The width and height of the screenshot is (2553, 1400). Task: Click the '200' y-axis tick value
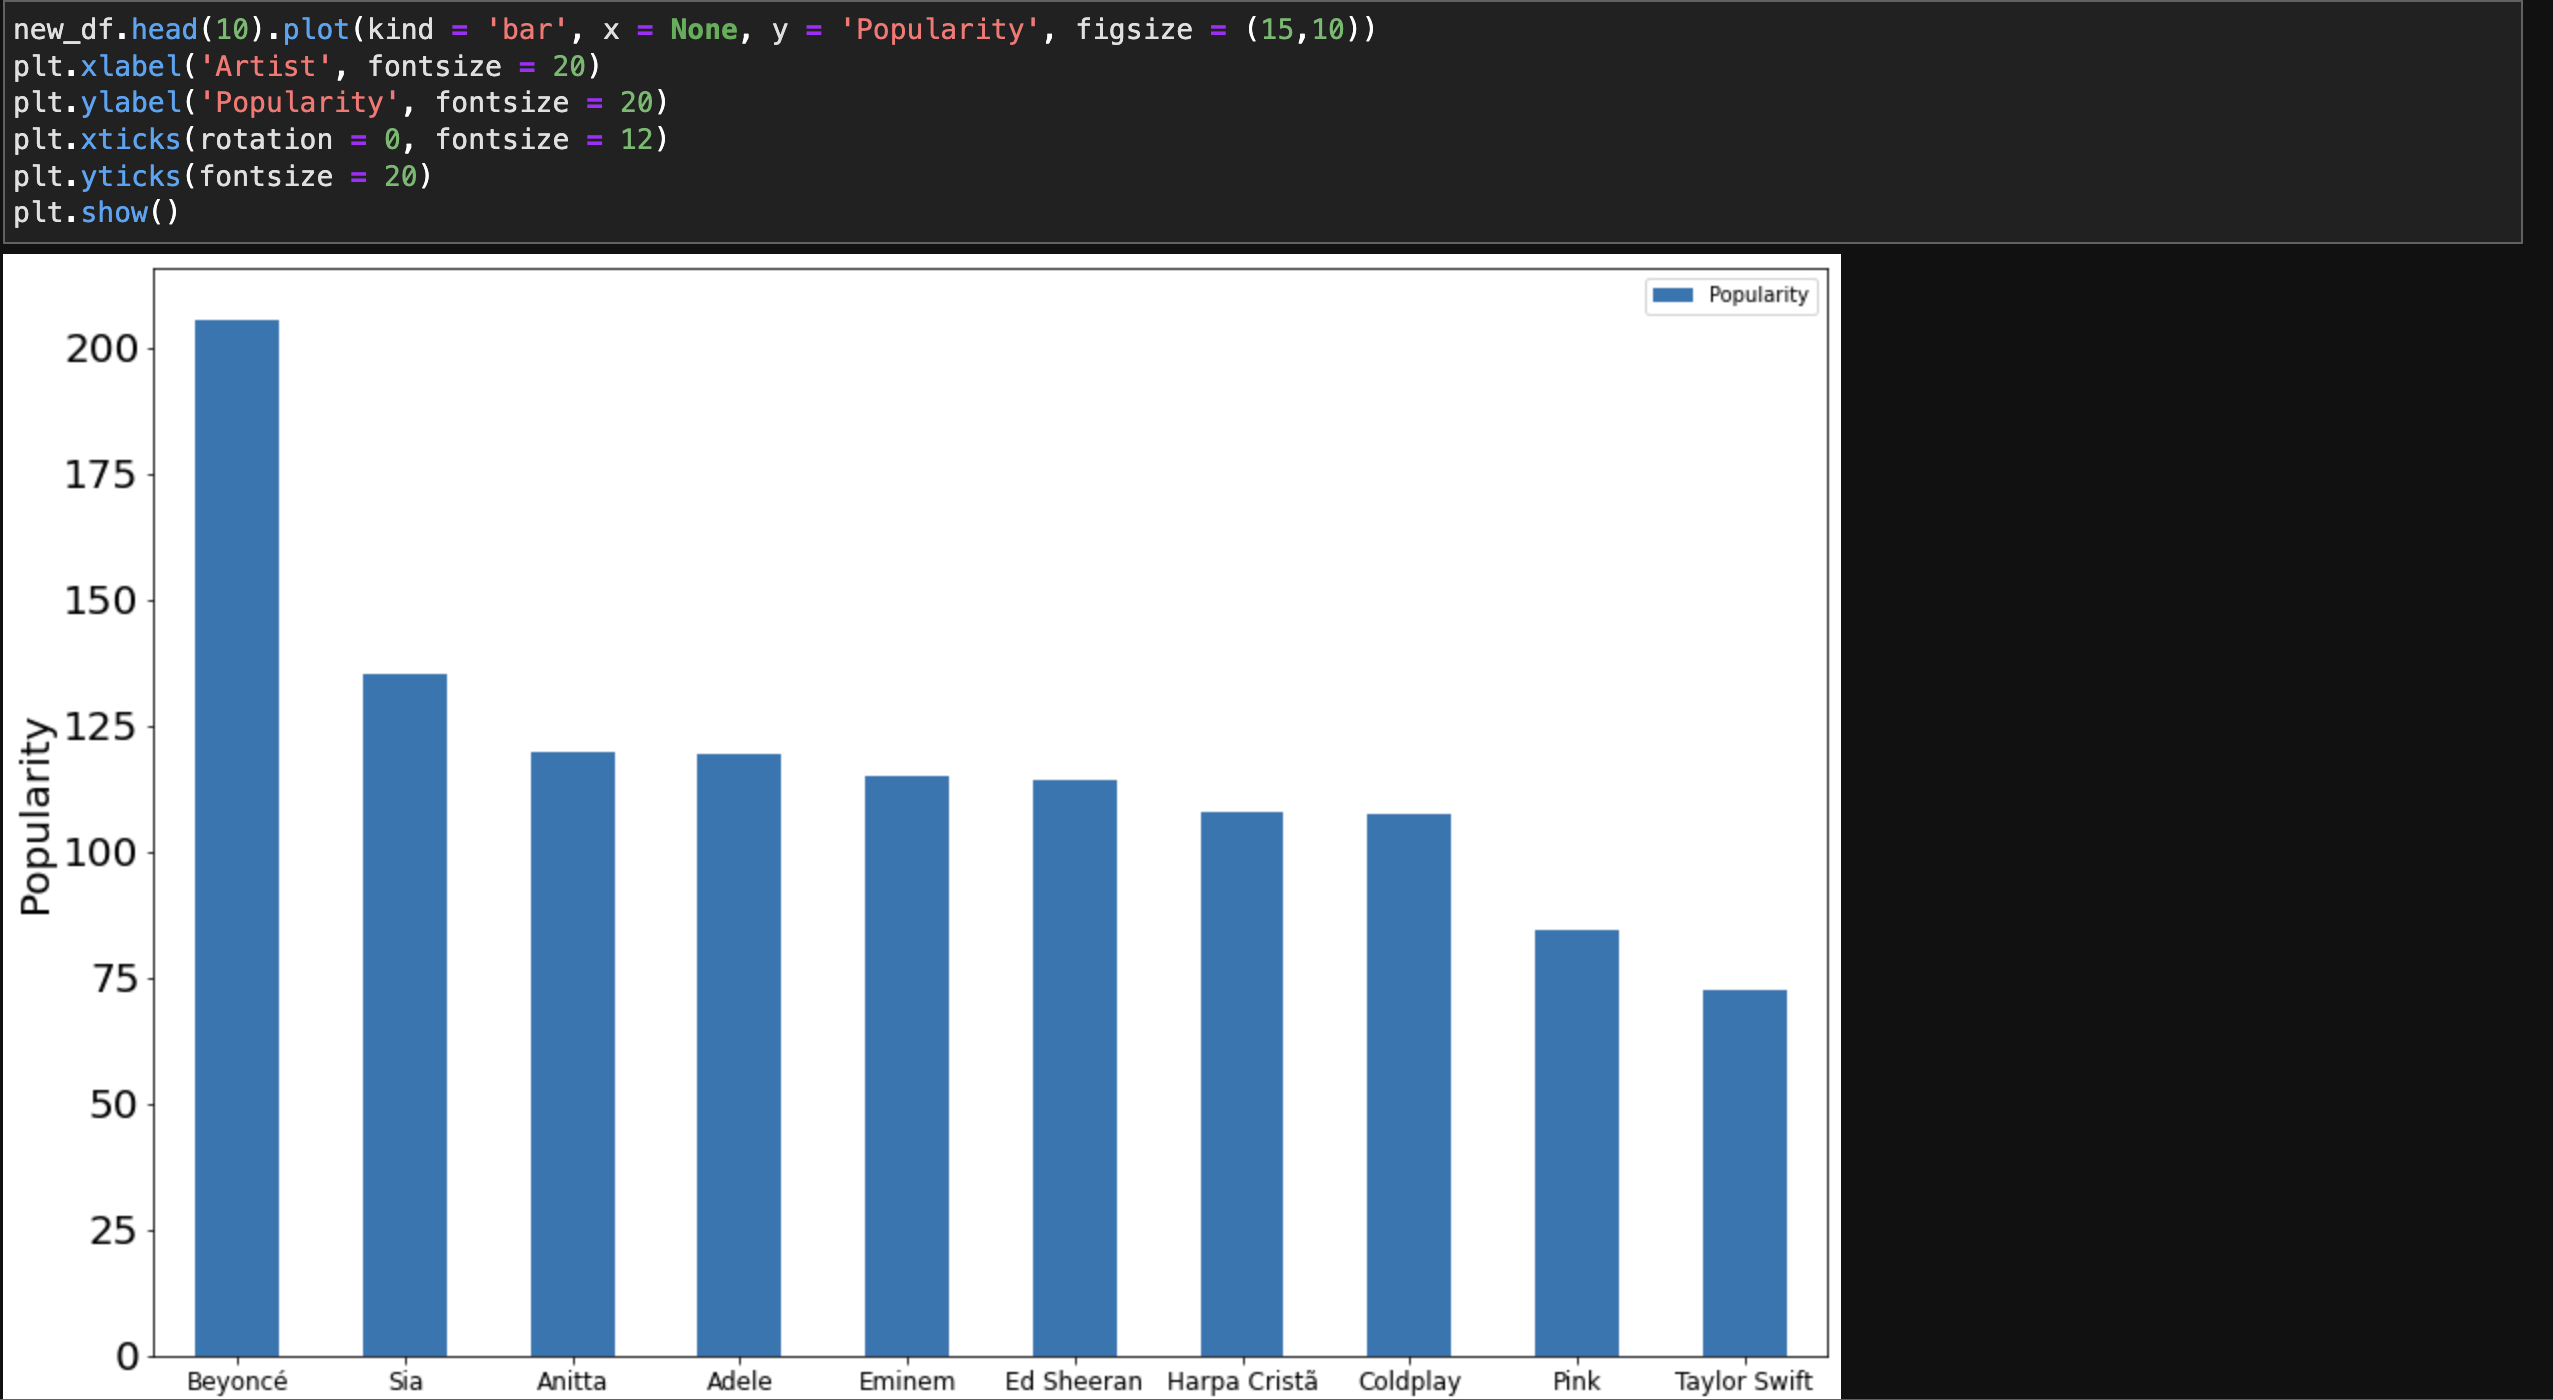pos(102,349)
